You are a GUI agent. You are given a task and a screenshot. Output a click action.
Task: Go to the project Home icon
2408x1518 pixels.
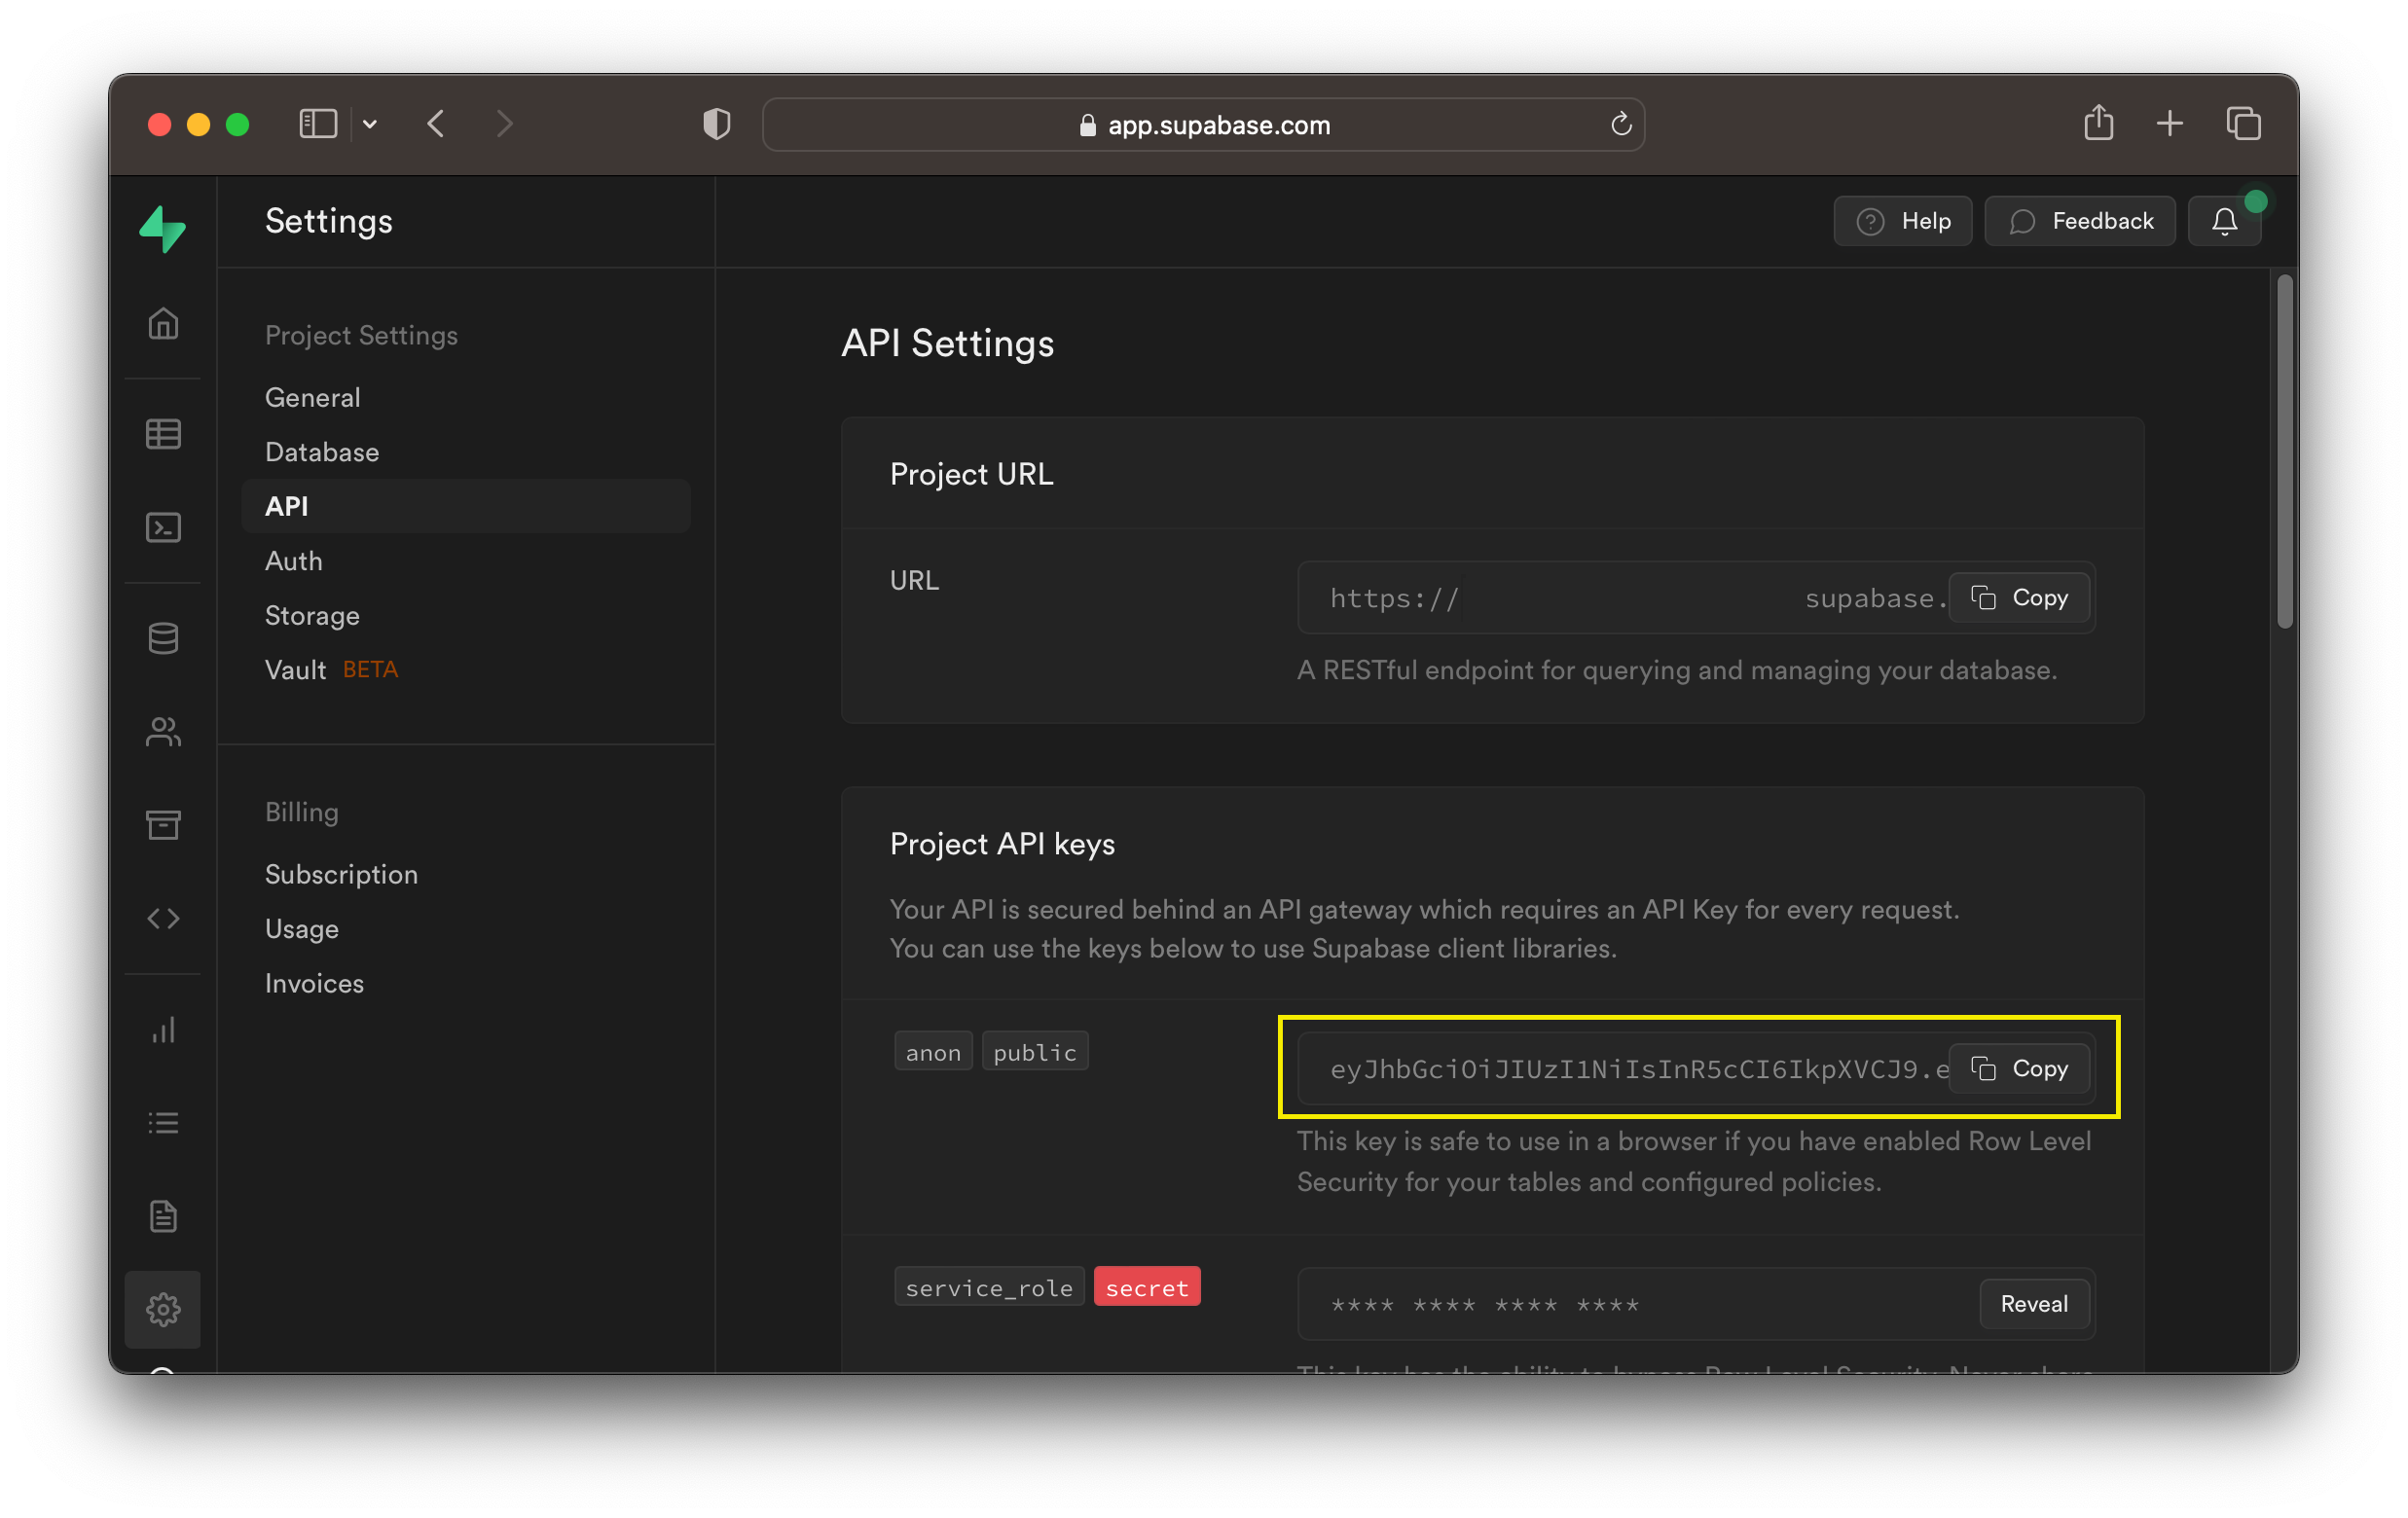point(163,324)
